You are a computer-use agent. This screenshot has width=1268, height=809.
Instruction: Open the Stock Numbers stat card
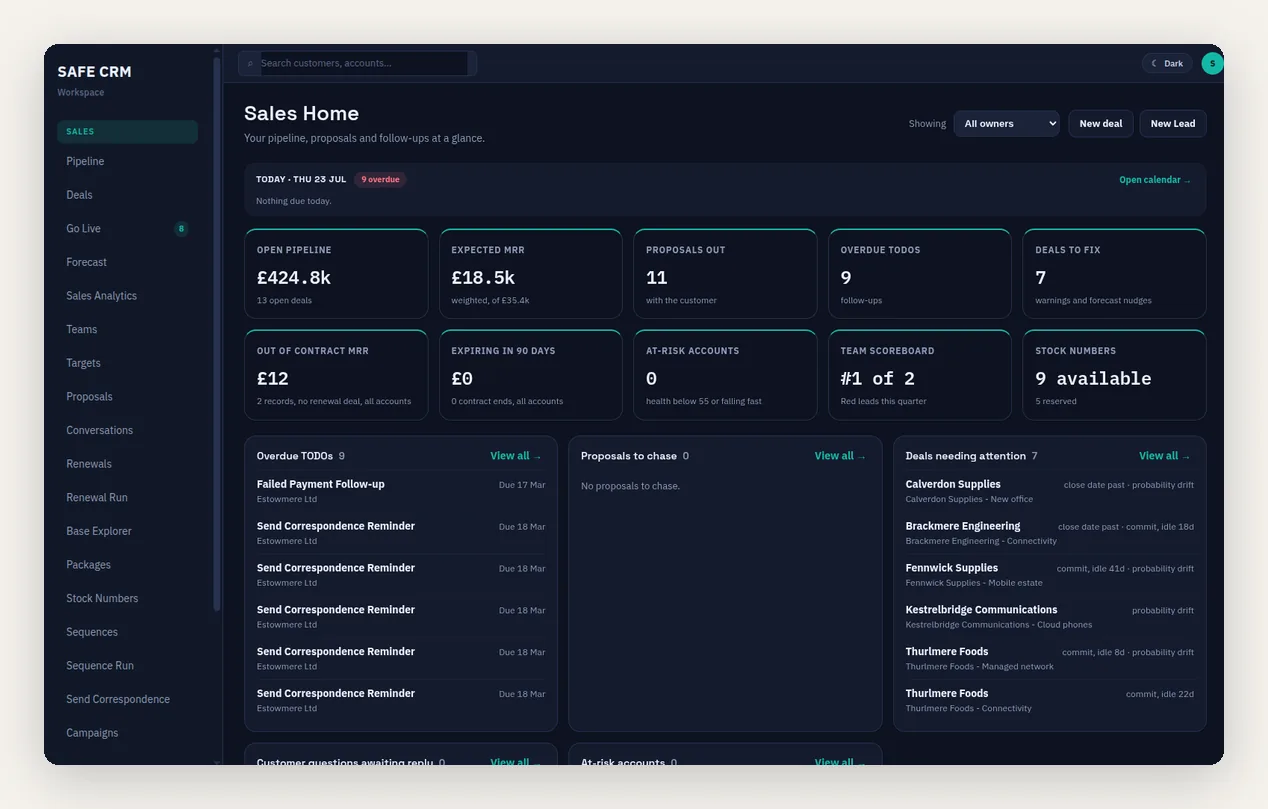pos(1114,375)
